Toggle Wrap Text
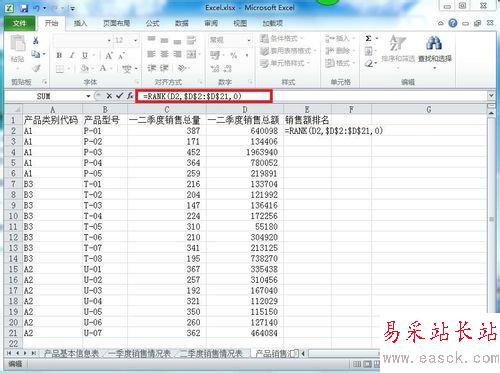Image resolution: width=500 pixels, height=373 pixels. tap(191, 40)
